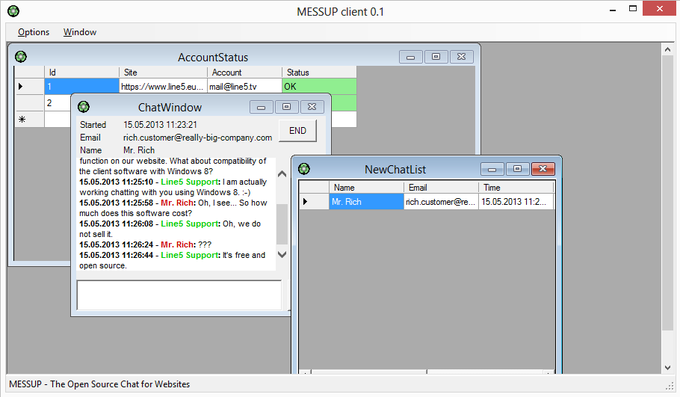Click the chat log scrollbar thumb
This screenshot has height=397, width=680.
[x=282, y=224]
